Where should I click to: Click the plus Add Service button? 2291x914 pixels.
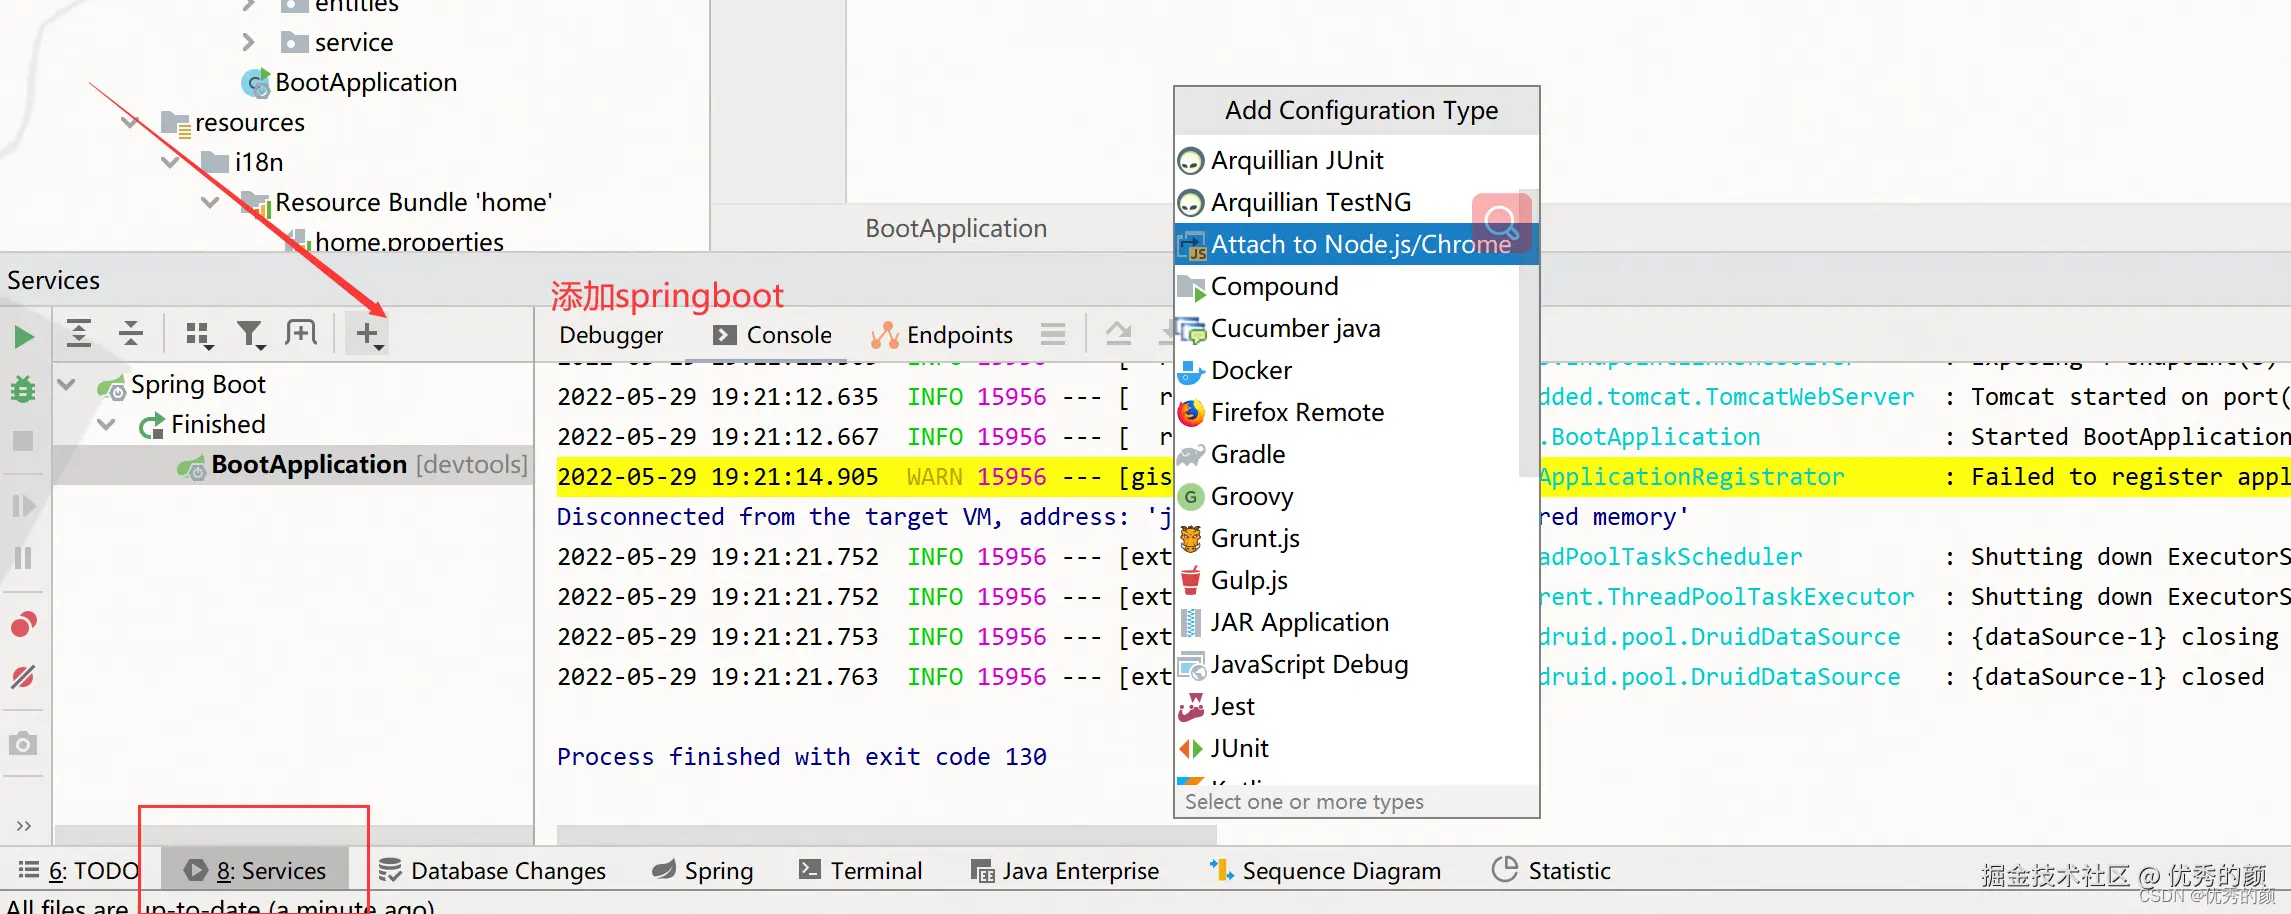pos(368,334)
